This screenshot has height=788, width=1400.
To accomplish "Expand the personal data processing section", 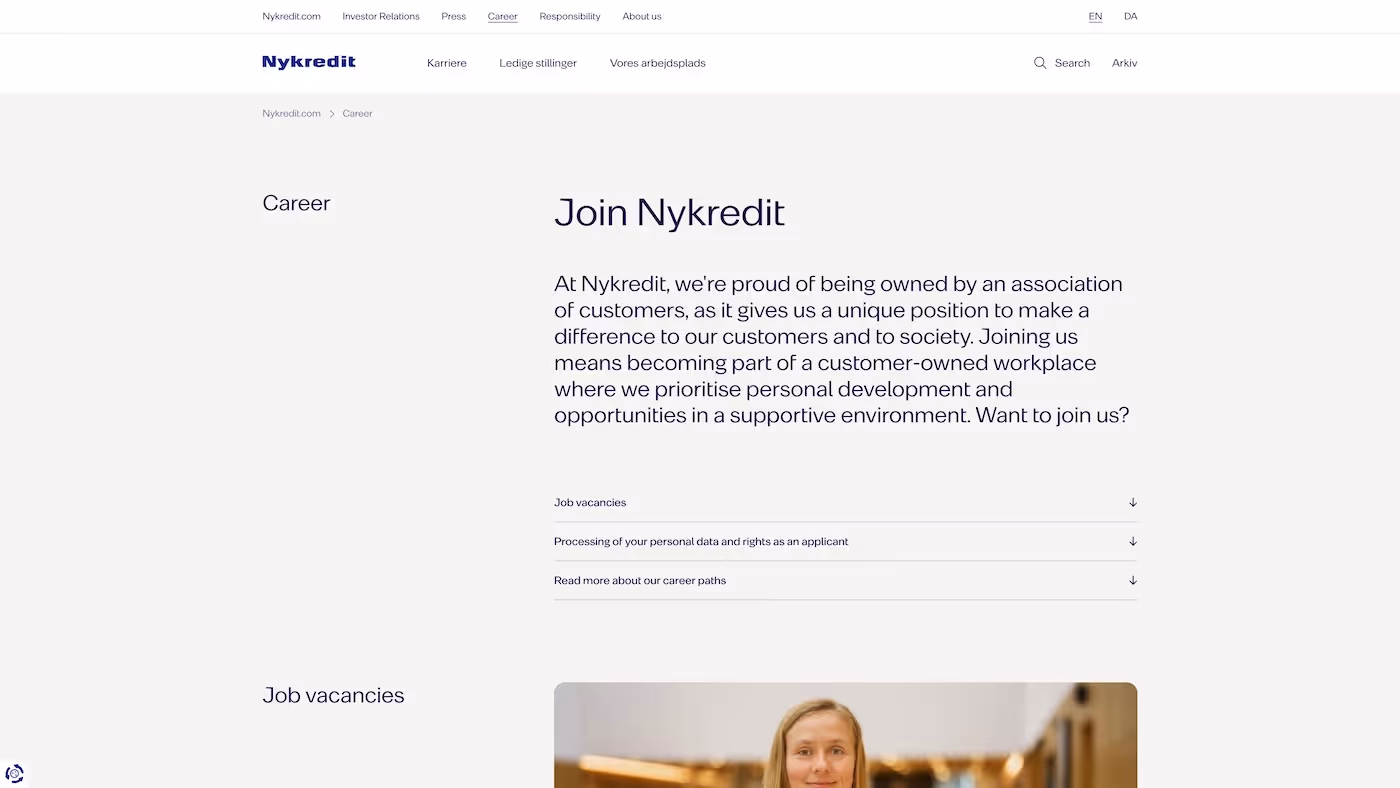I will 1131,539.
